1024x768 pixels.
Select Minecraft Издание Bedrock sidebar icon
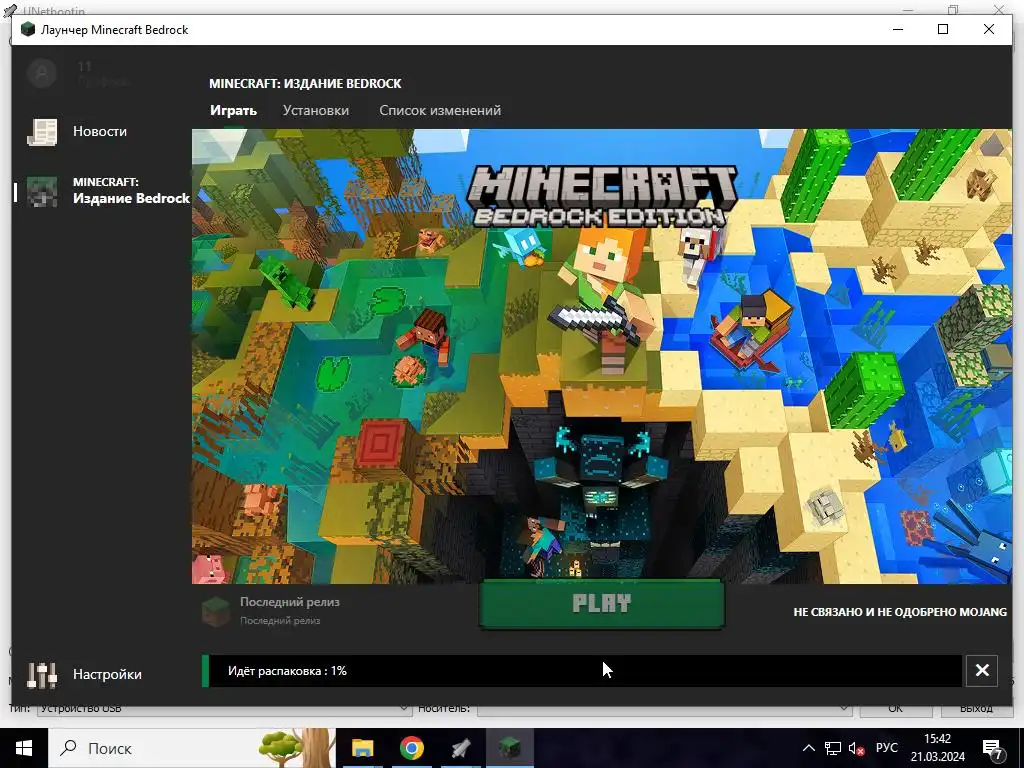coord(42,192)
